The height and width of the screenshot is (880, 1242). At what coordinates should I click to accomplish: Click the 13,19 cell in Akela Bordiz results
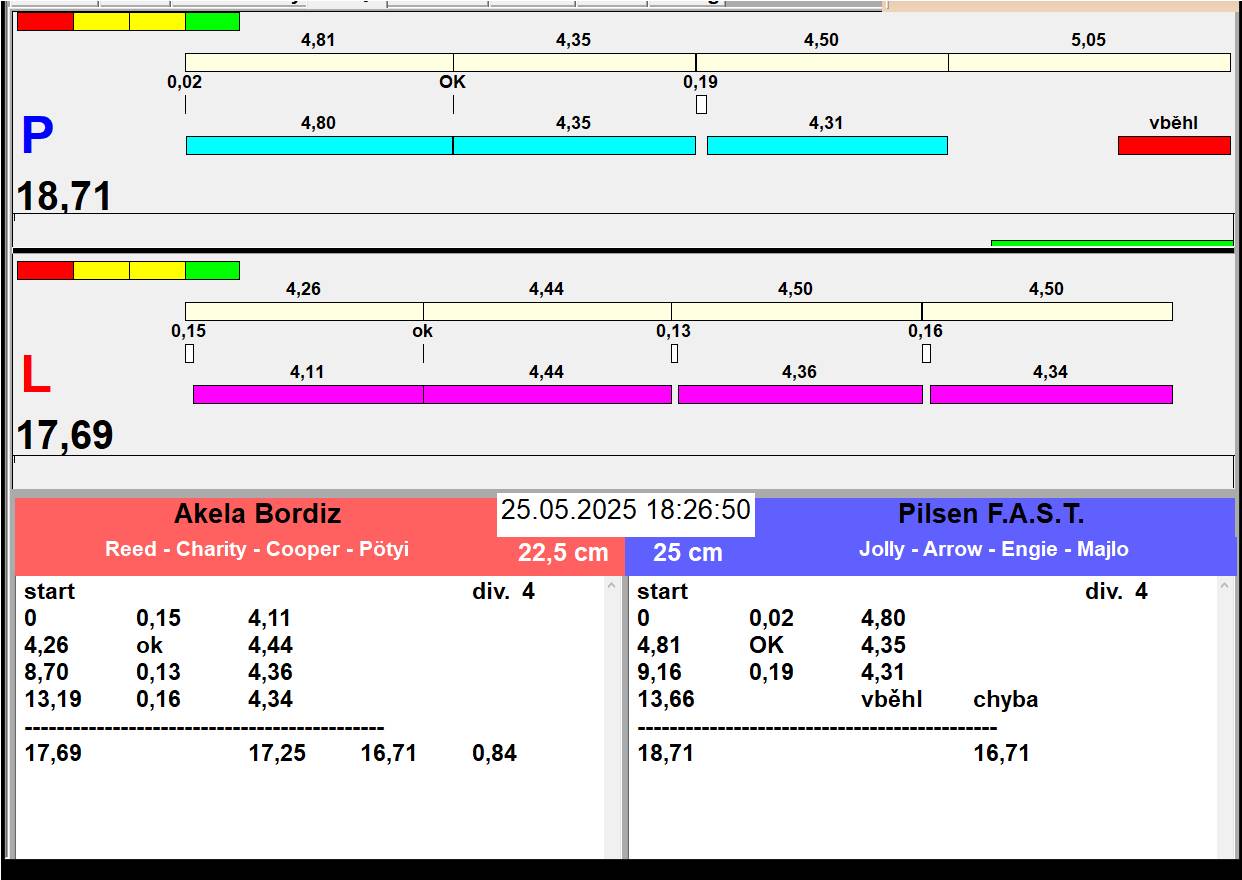pyautogui.click(x=53, y=699)
